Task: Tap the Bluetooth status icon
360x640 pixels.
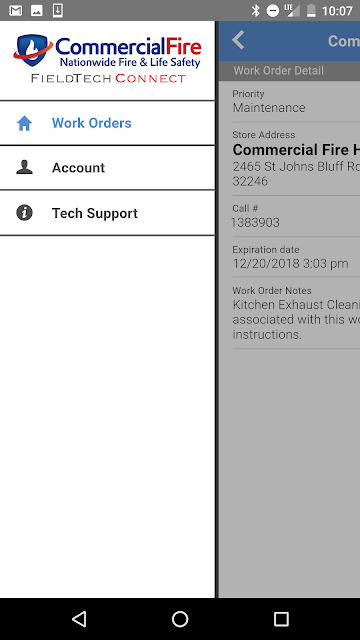Action: tap(256, 11)
